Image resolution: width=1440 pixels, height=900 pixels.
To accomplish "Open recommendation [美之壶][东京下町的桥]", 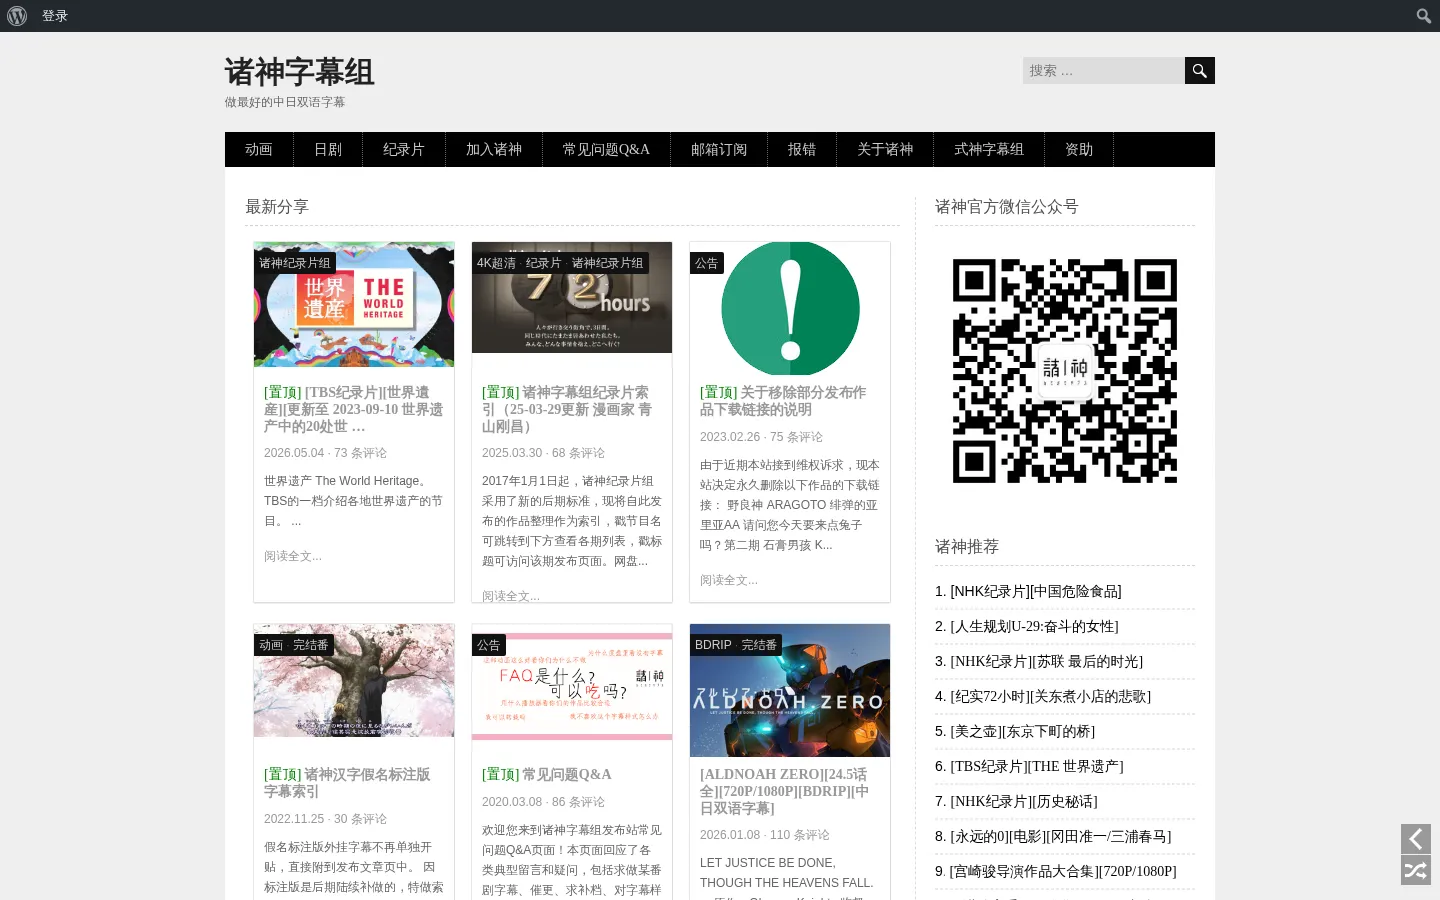I will 1022,731.
